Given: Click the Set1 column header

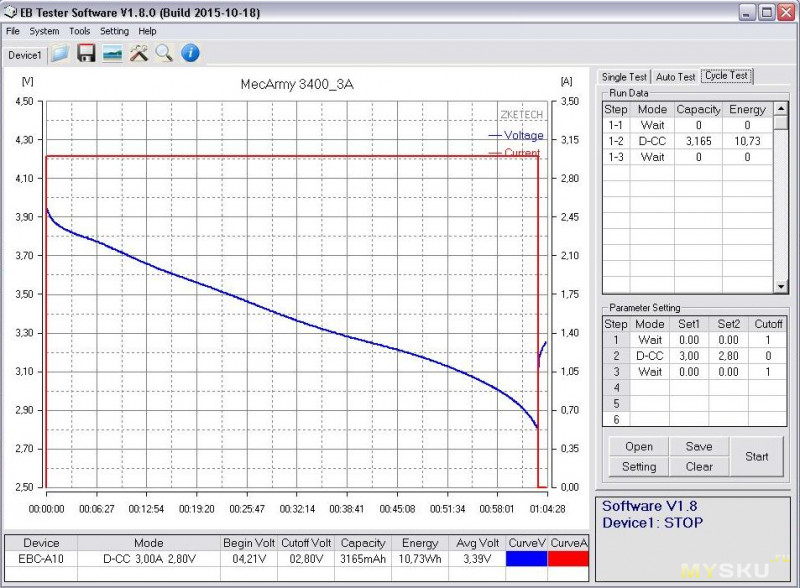Looking at the screenshot, I should click(689, 324).
